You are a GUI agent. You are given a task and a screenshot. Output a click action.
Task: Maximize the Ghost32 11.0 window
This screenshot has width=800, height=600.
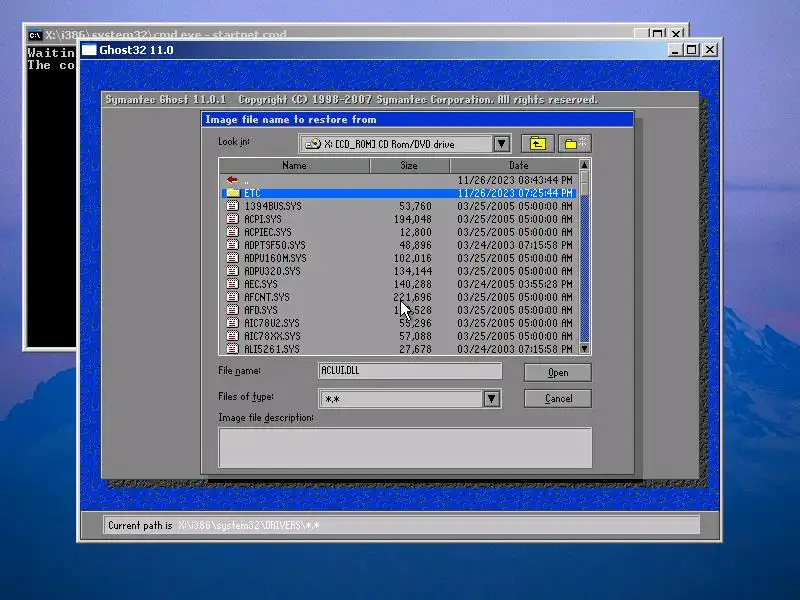(x=692, y=50)
